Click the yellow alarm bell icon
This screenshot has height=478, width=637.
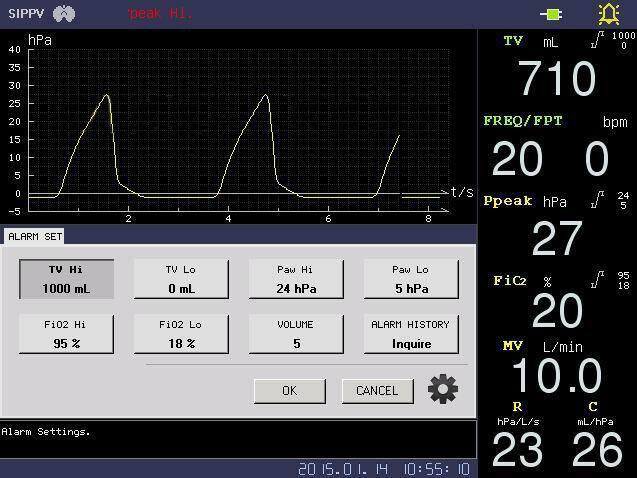point(608,14)
